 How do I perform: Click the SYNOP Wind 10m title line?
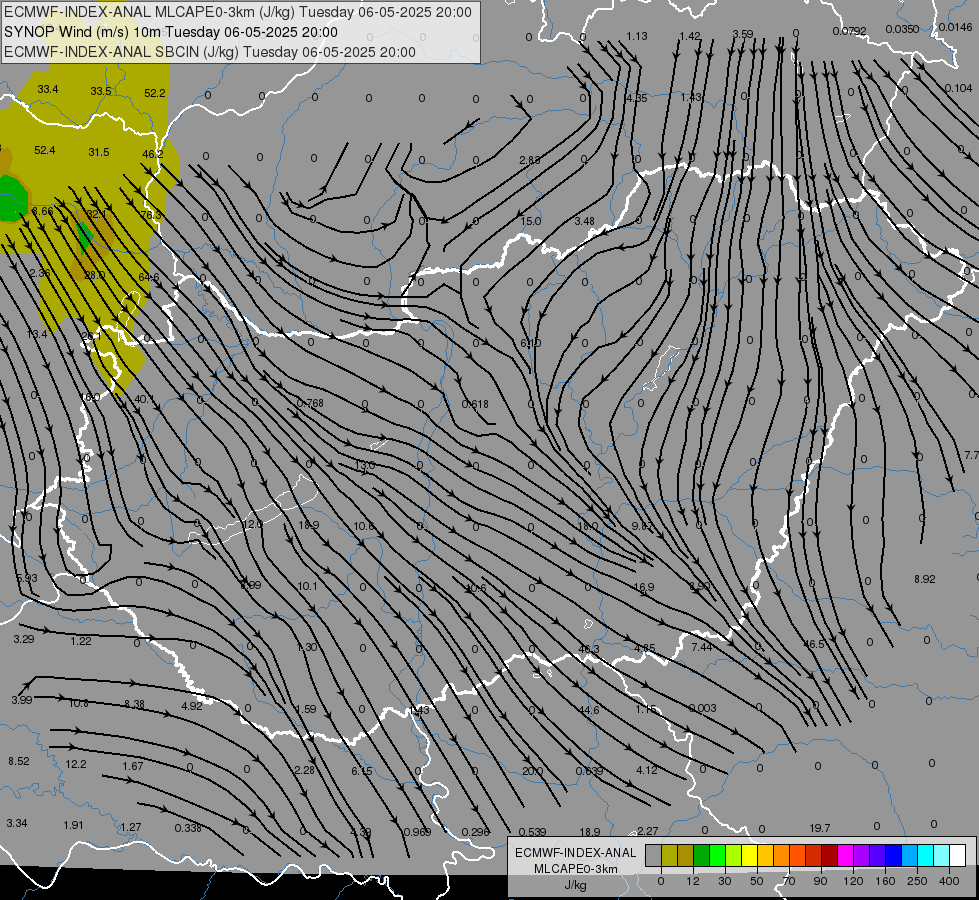click(x=170, y=32)
